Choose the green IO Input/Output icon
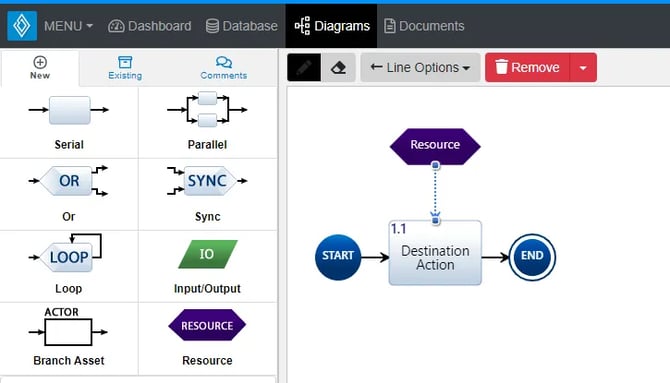 click(208, 254)
